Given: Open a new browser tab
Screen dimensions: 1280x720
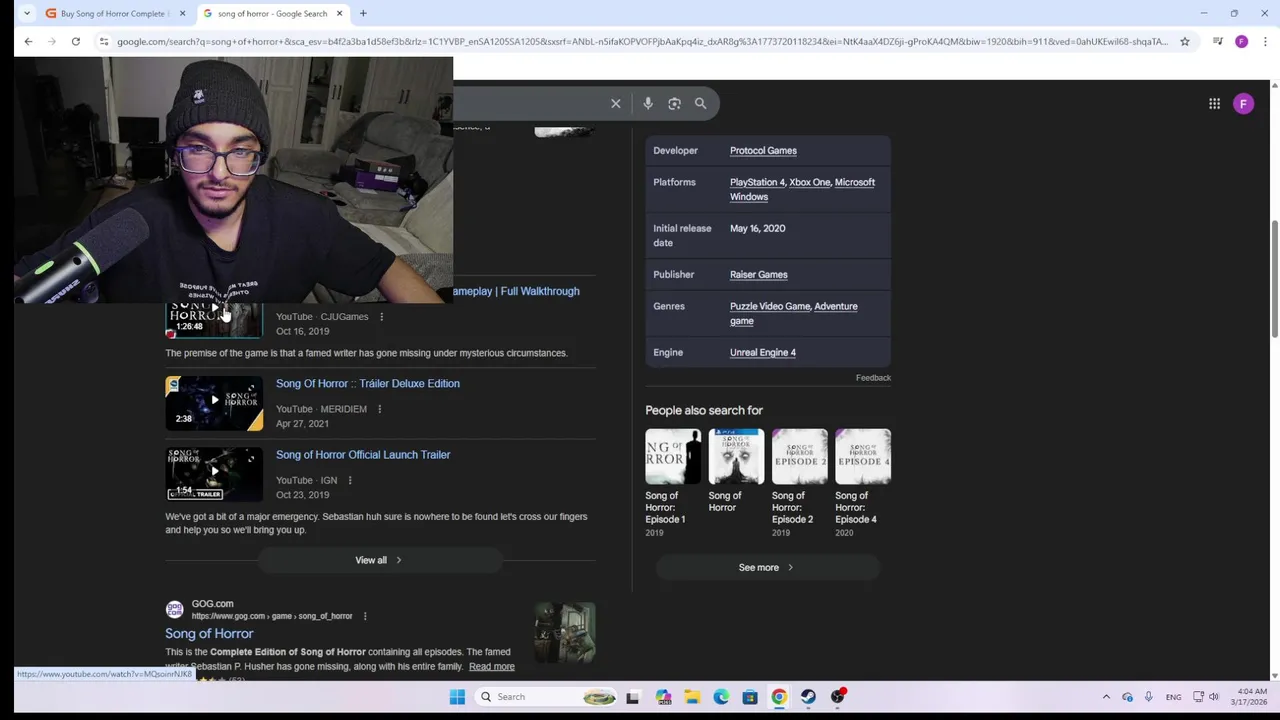Looking at the screenshot, I should pyautogui.click(x=363, y=13).
